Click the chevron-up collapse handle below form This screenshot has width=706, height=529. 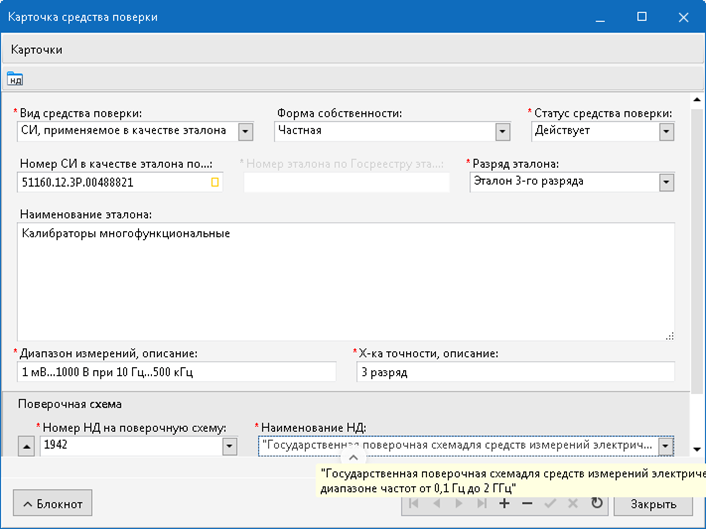point(353,457)
